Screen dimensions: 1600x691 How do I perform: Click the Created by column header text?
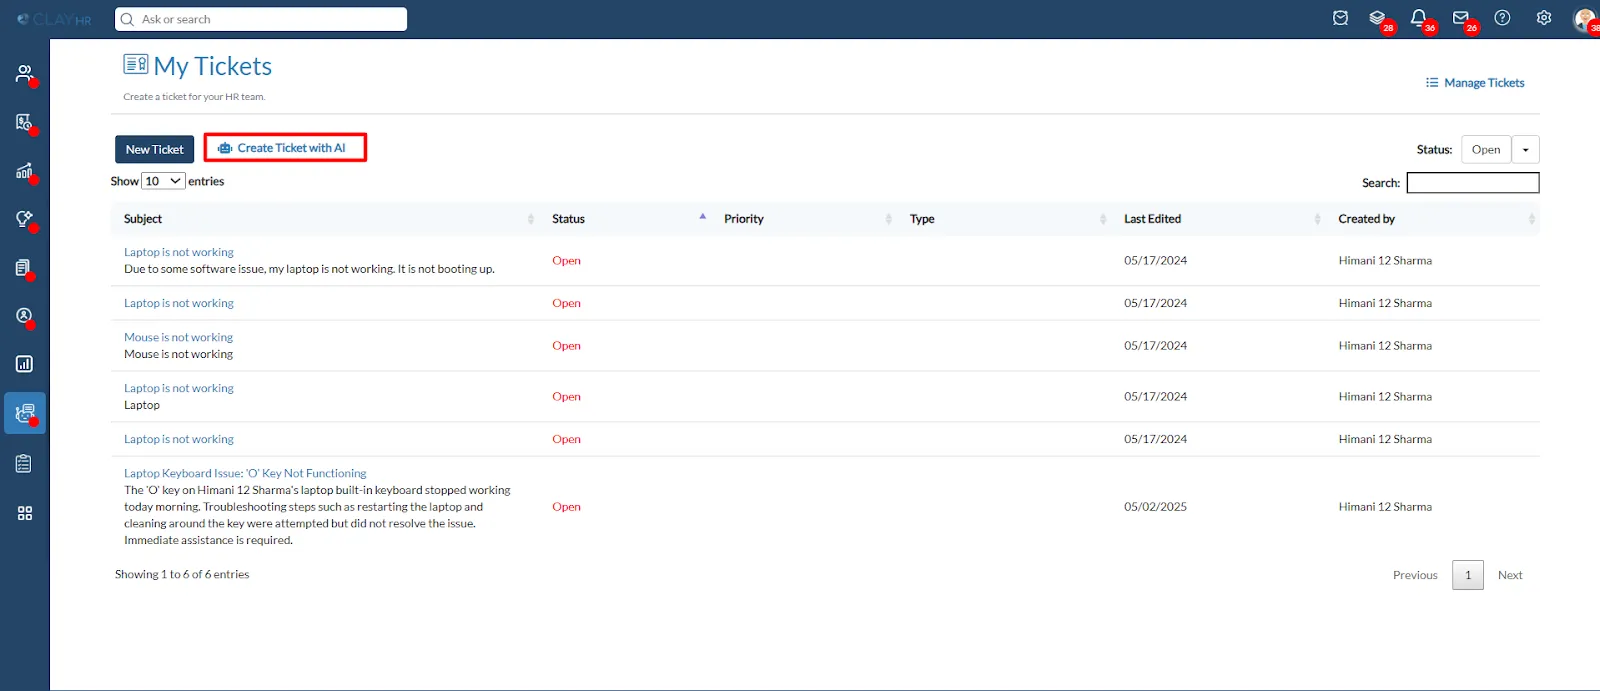pyautogui.click(x=1366, y=219)
